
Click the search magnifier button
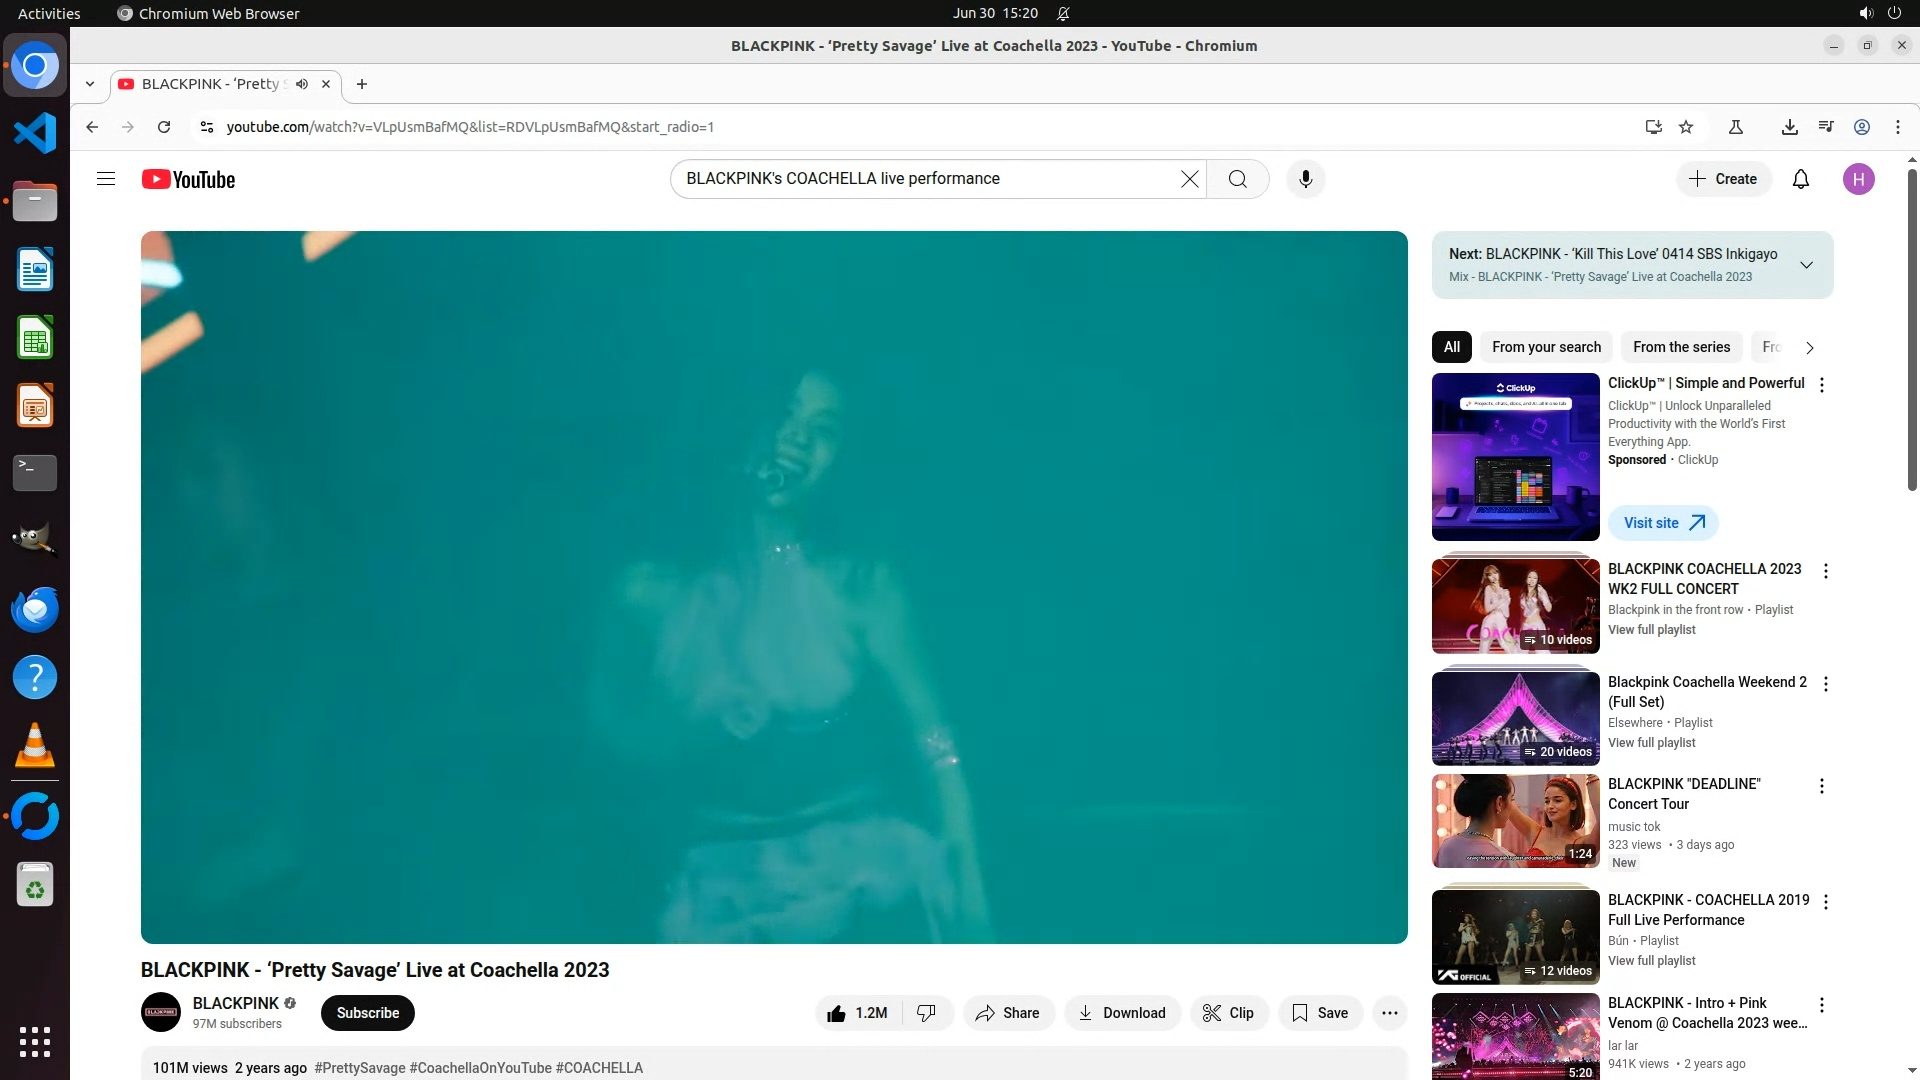(1237, 179)
